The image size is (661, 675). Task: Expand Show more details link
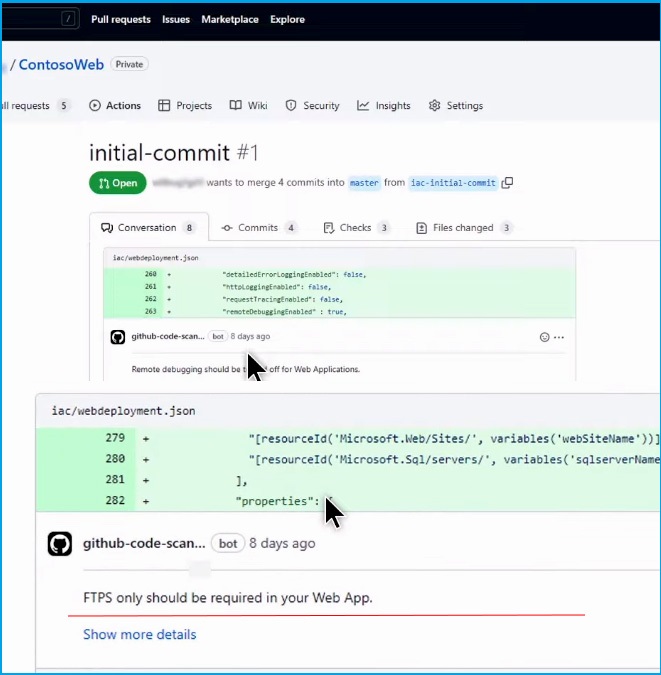pyautogui.click(x=140, y=634)
